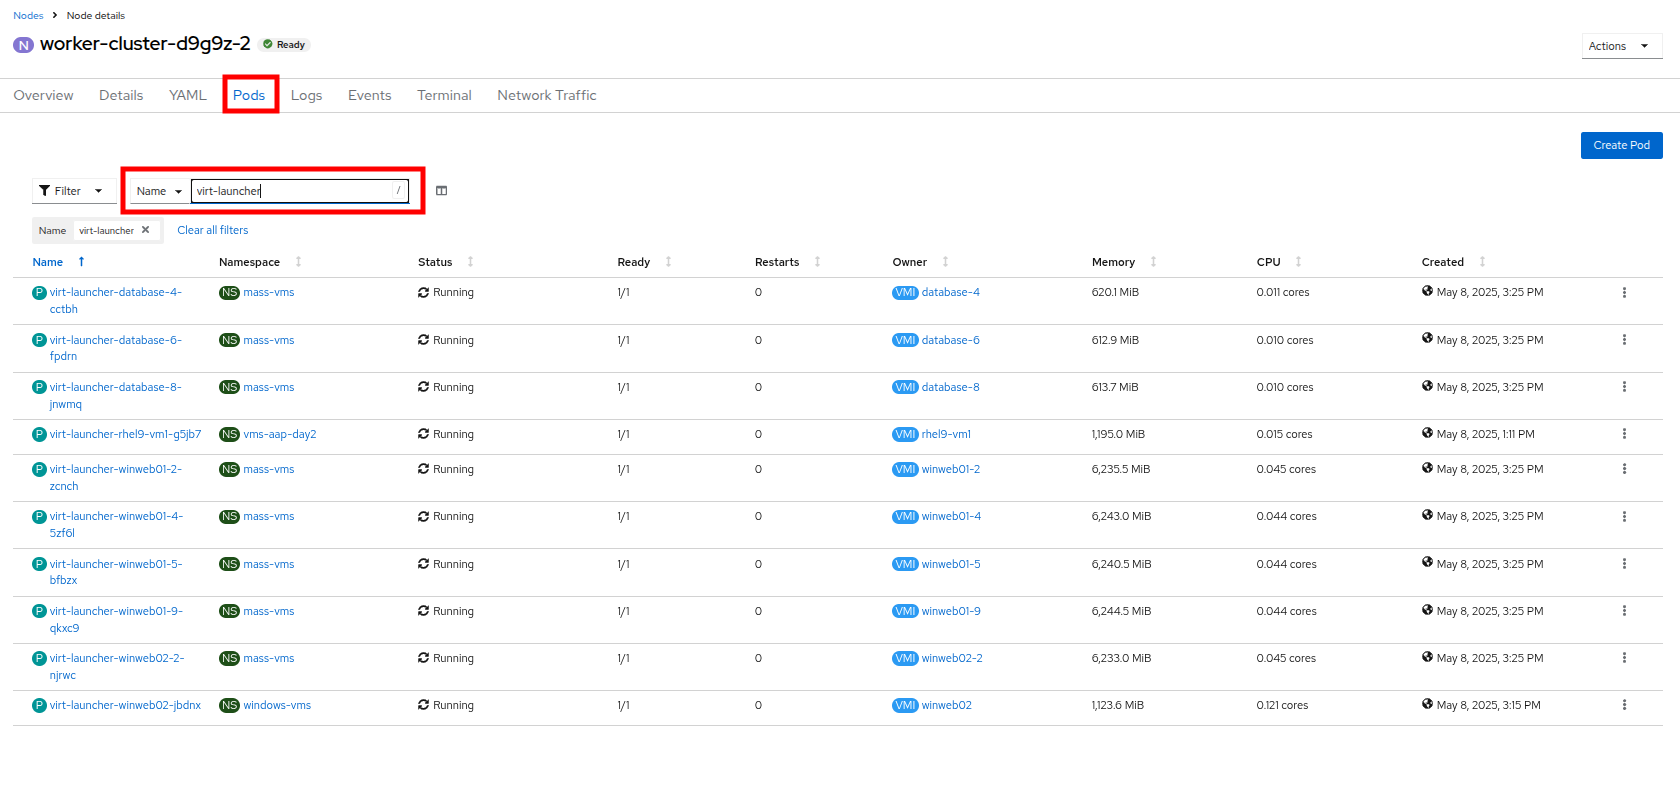Sort table by Restarts column

click(777, 262)
